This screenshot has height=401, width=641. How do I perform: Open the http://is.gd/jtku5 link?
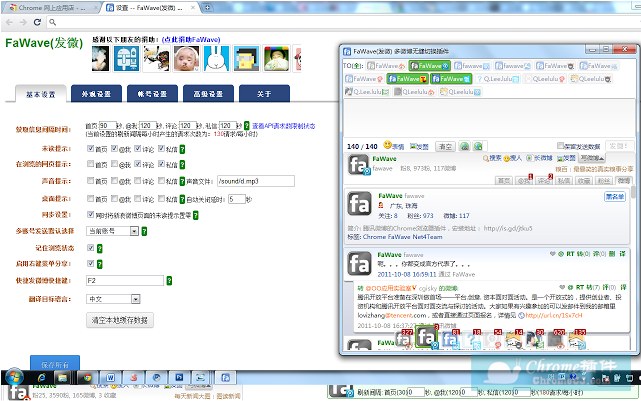[x=508, y=229]
